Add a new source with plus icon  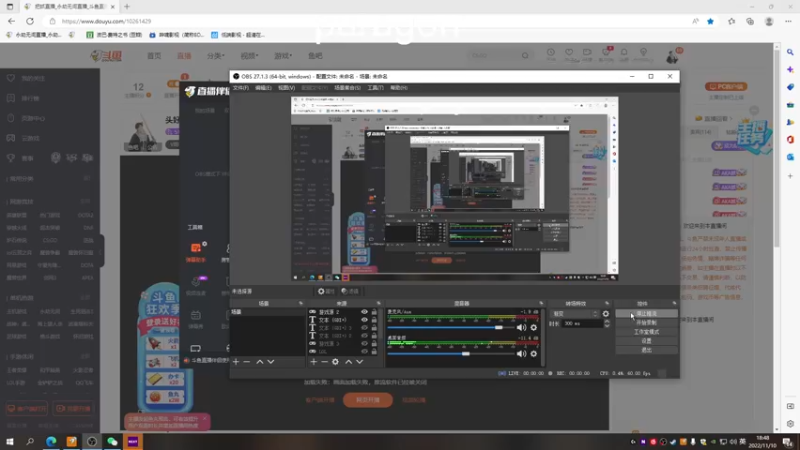pos(313,362)
